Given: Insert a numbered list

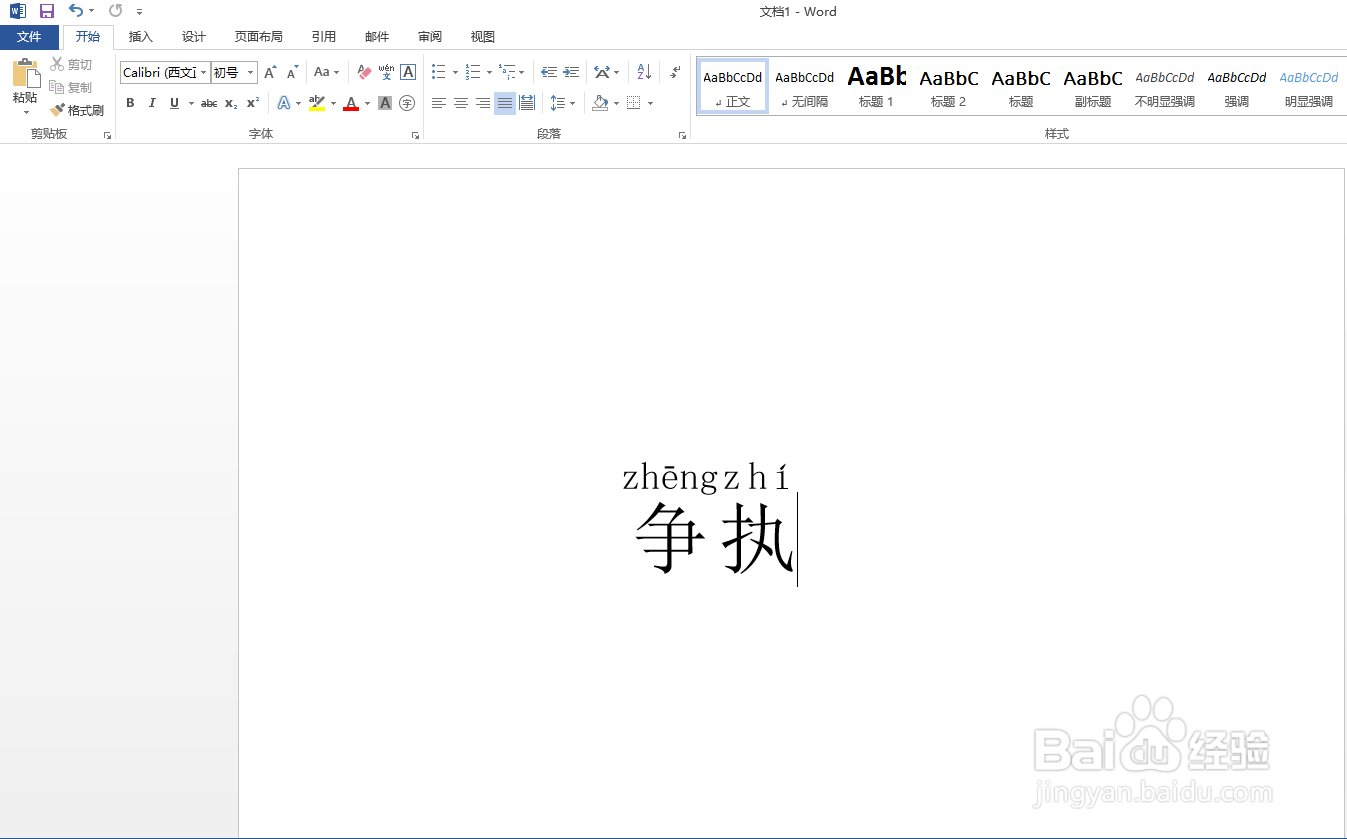Looking at the screenshot, I should coord(474,72).
